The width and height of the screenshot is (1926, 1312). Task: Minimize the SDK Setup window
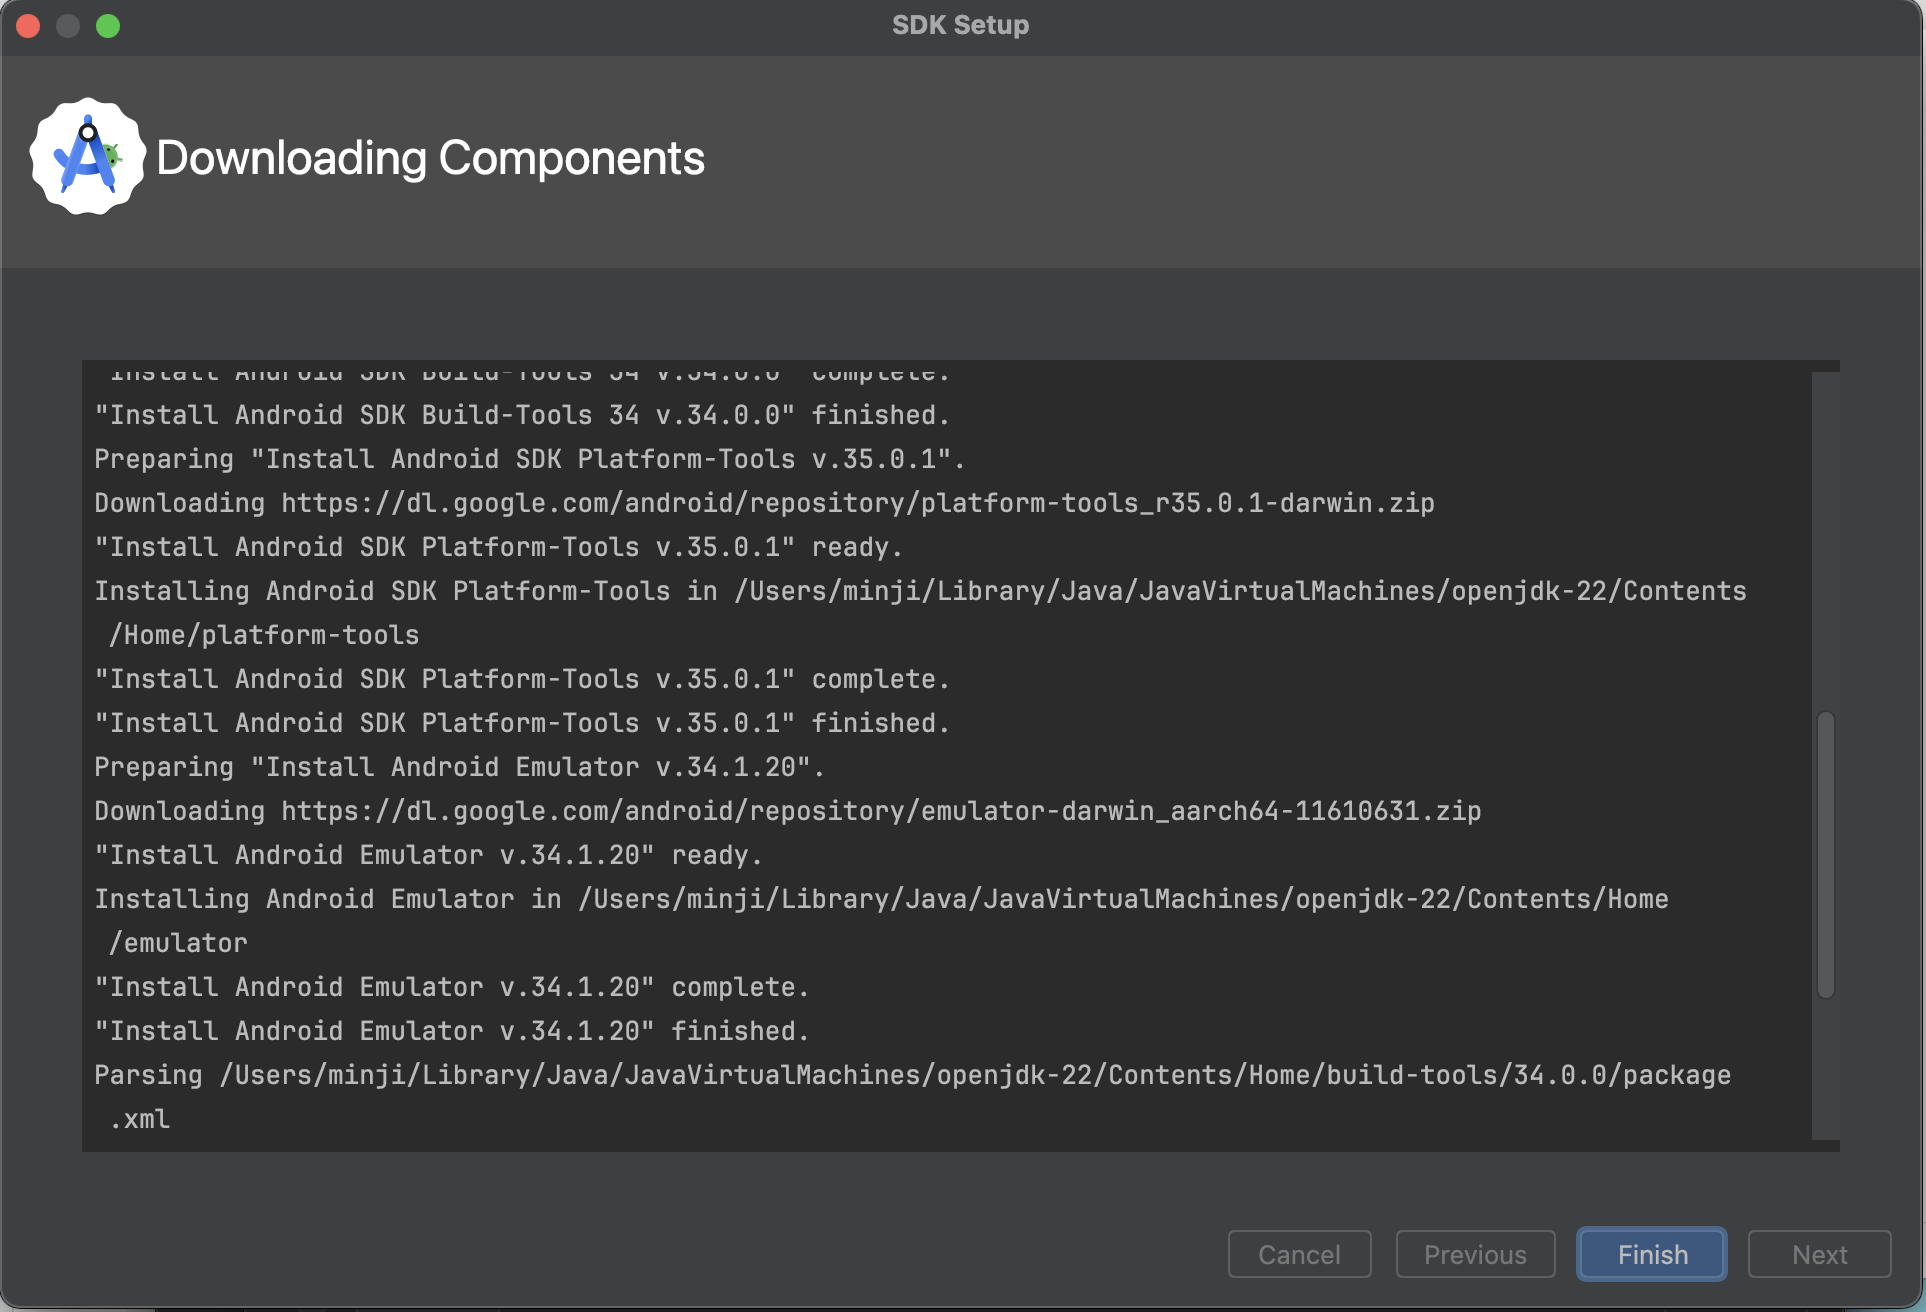click(68, 26)
